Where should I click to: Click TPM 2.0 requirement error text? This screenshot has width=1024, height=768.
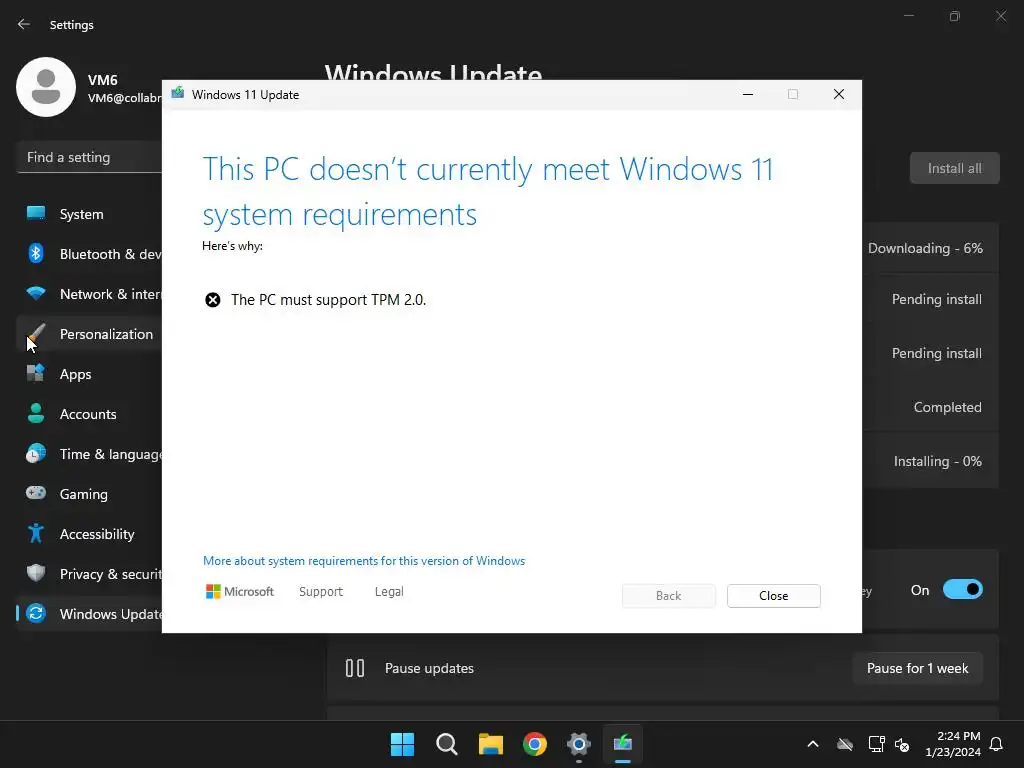pos(328,300)
